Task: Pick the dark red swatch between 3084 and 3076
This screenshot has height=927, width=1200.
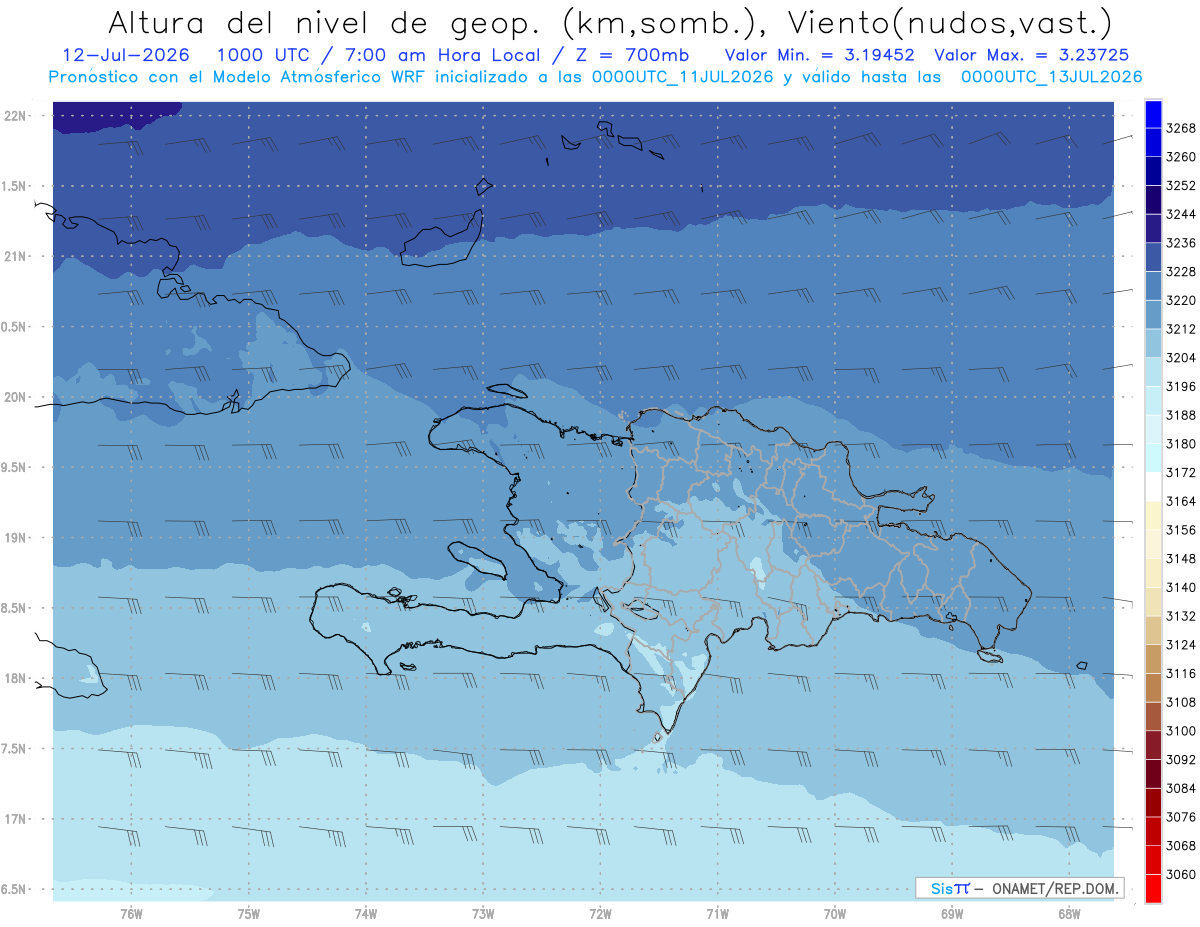Action: 1153,802
